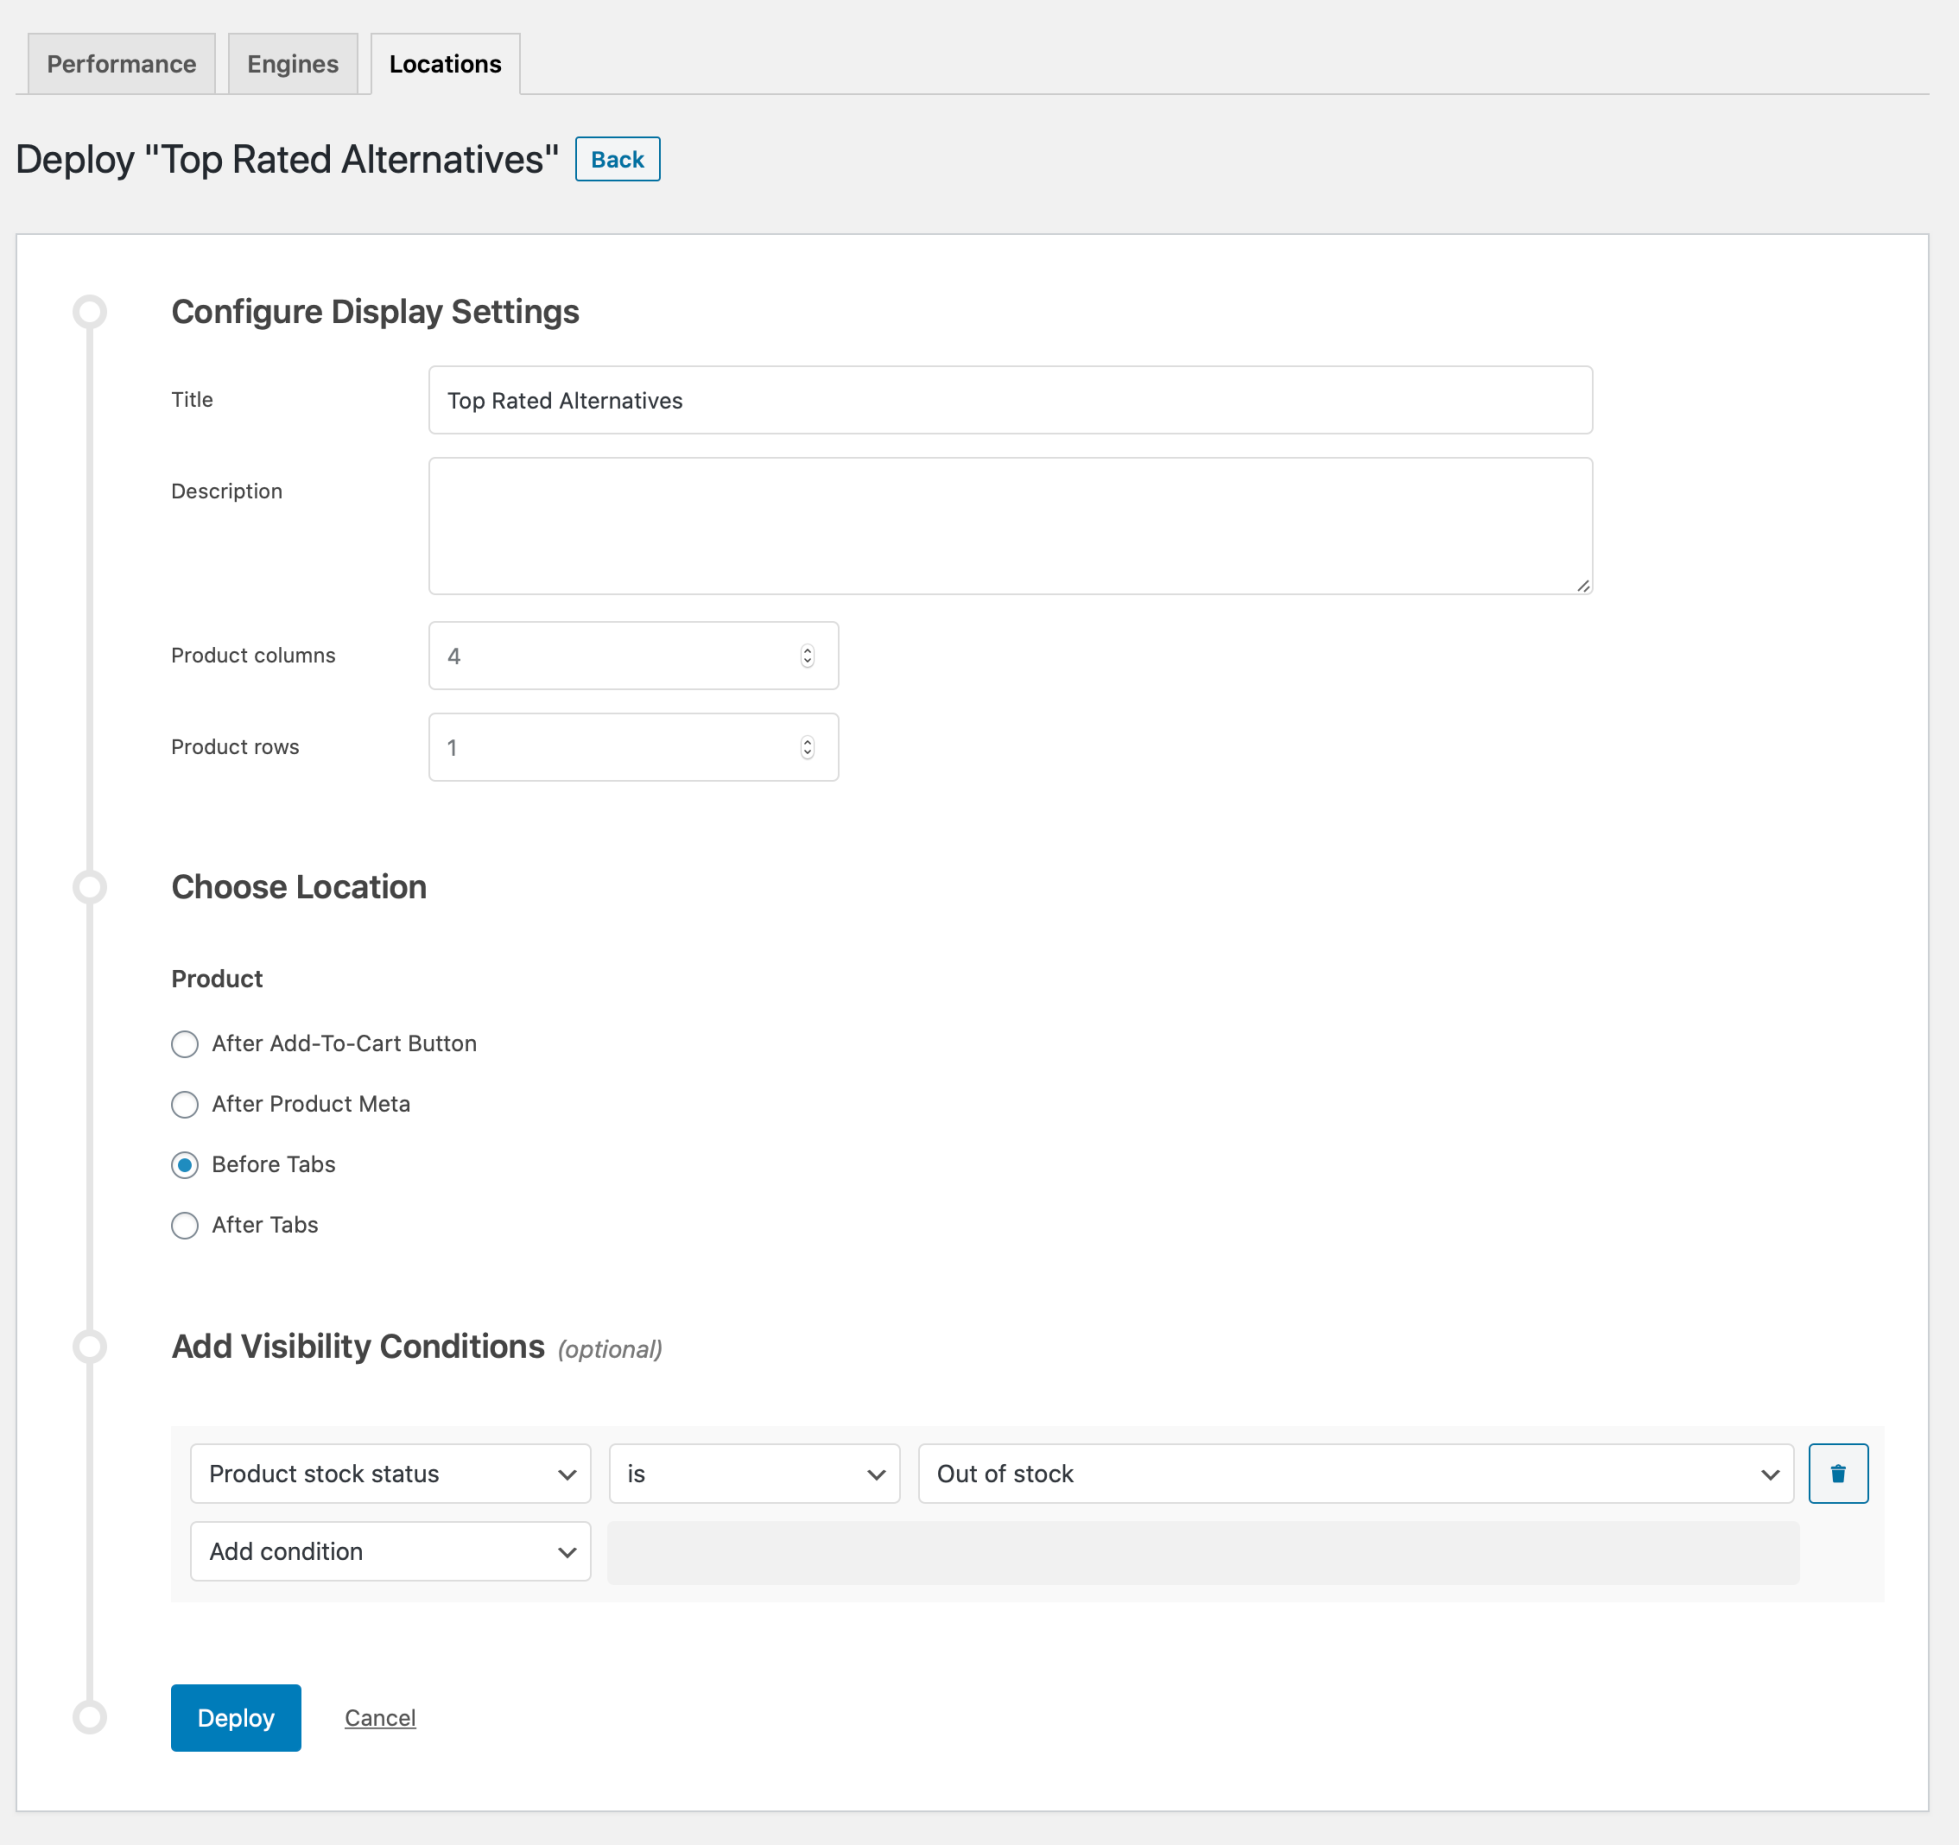Select the Before Tabs location option
Image resolution: width=1959 pixels, height=1845 pixels.
(x=185, y=1164)
